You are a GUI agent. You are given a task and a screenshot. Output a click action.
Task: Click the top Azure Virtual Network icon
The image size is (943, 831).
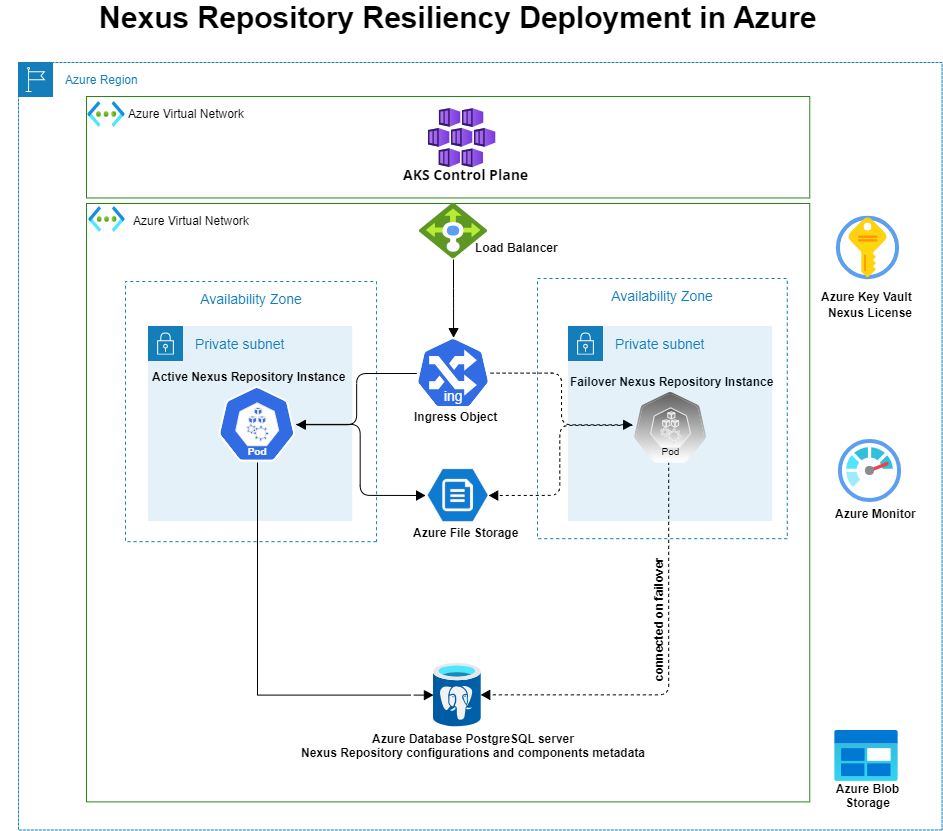point(106,114)
